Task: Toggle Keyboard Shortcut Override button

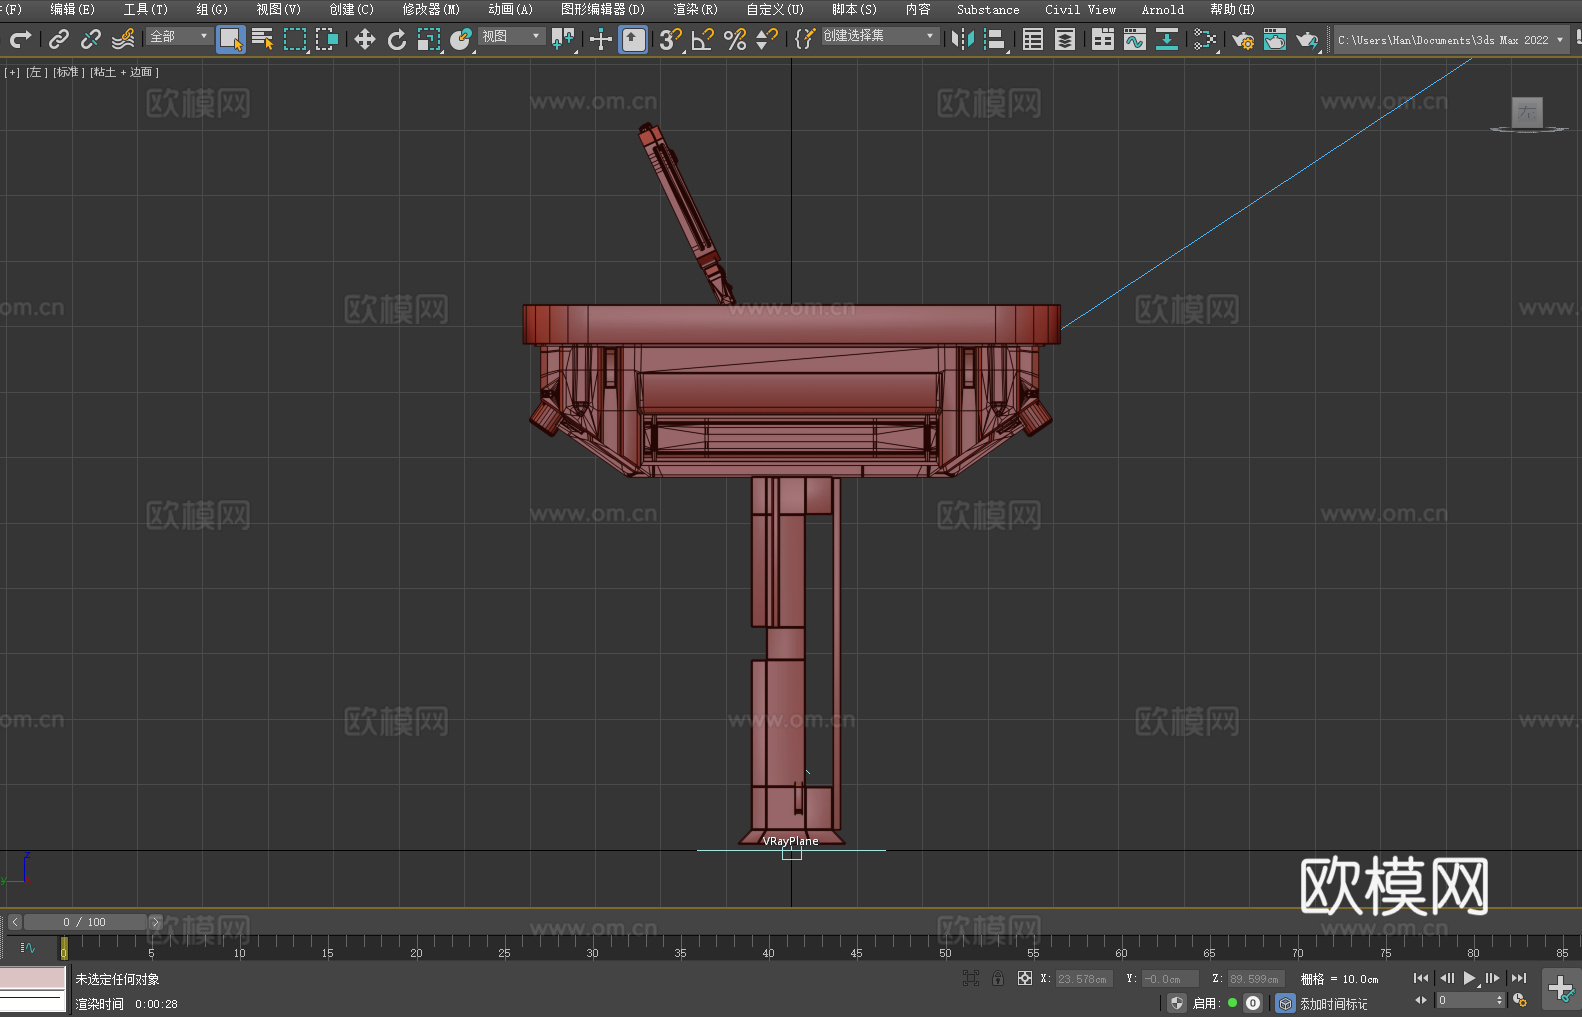Action: point(633,39)
